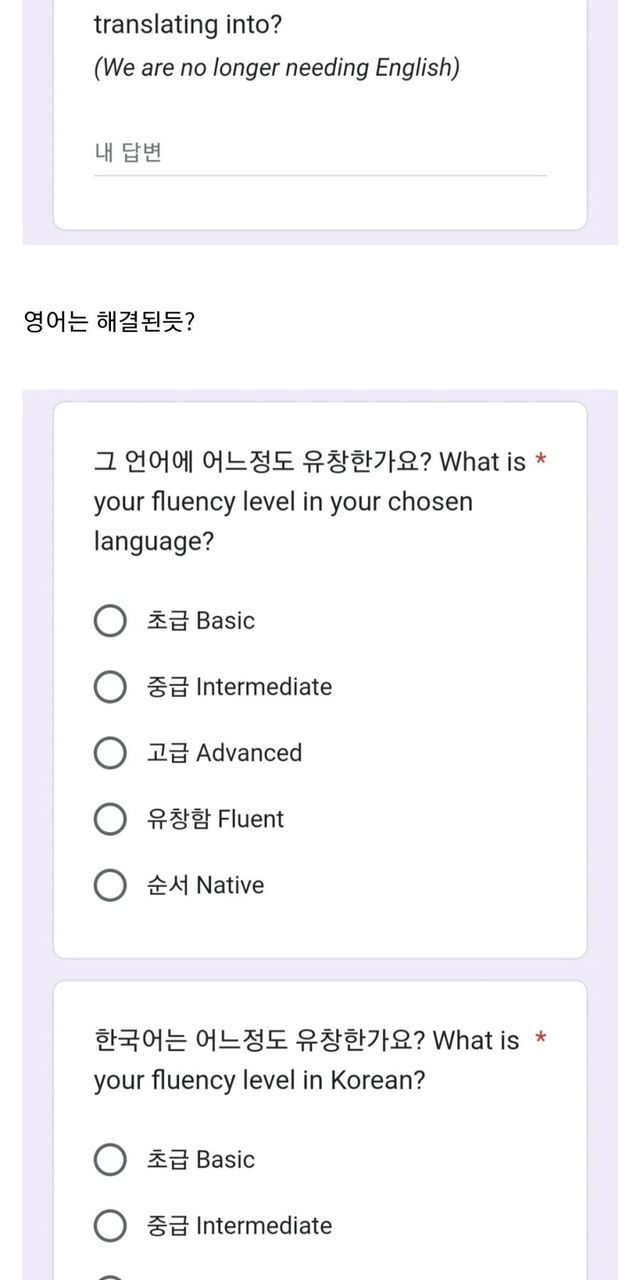Choose the 고급 Advanced radio option
The height and width of the screenshot is (1280, 640).
tap(110, 753)
